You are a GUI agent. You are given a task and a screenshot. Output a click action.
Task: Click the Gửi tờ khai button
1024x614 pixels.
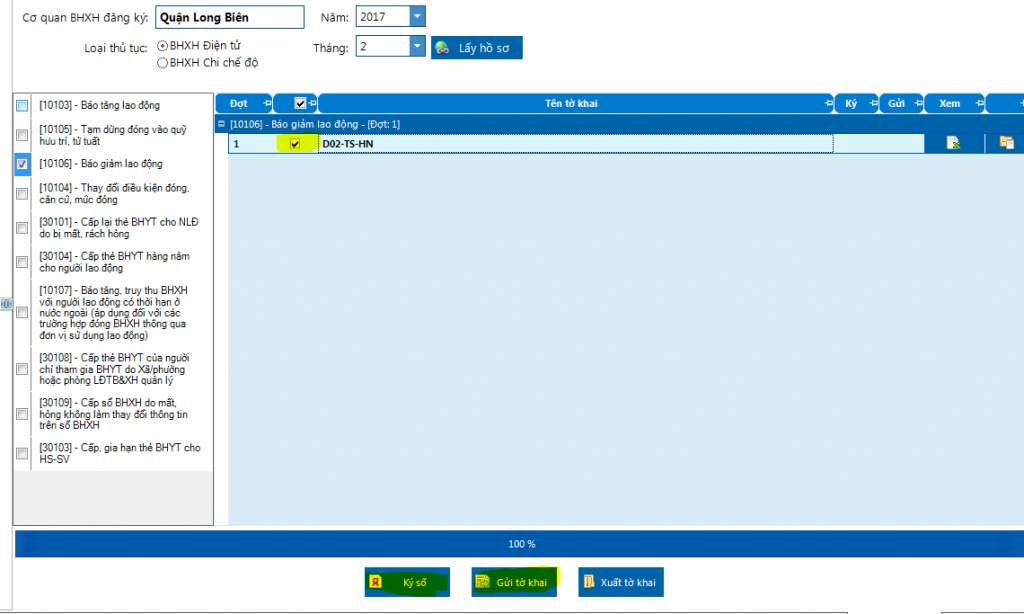point(514,582)
